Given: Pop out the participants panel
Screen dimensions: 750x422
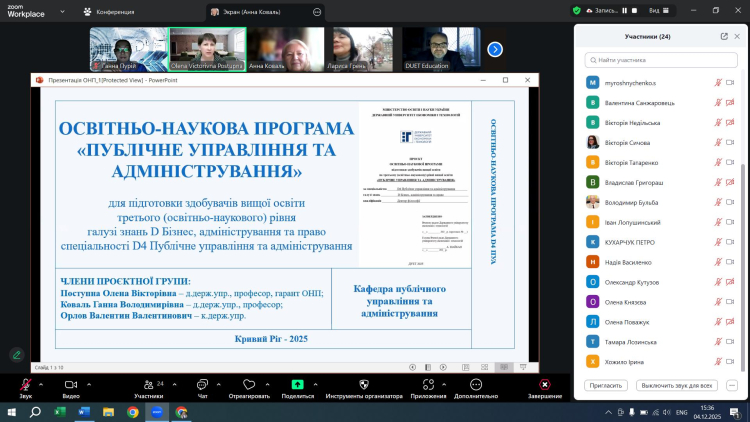Looking at the screenshot, I should pos(724,36).
